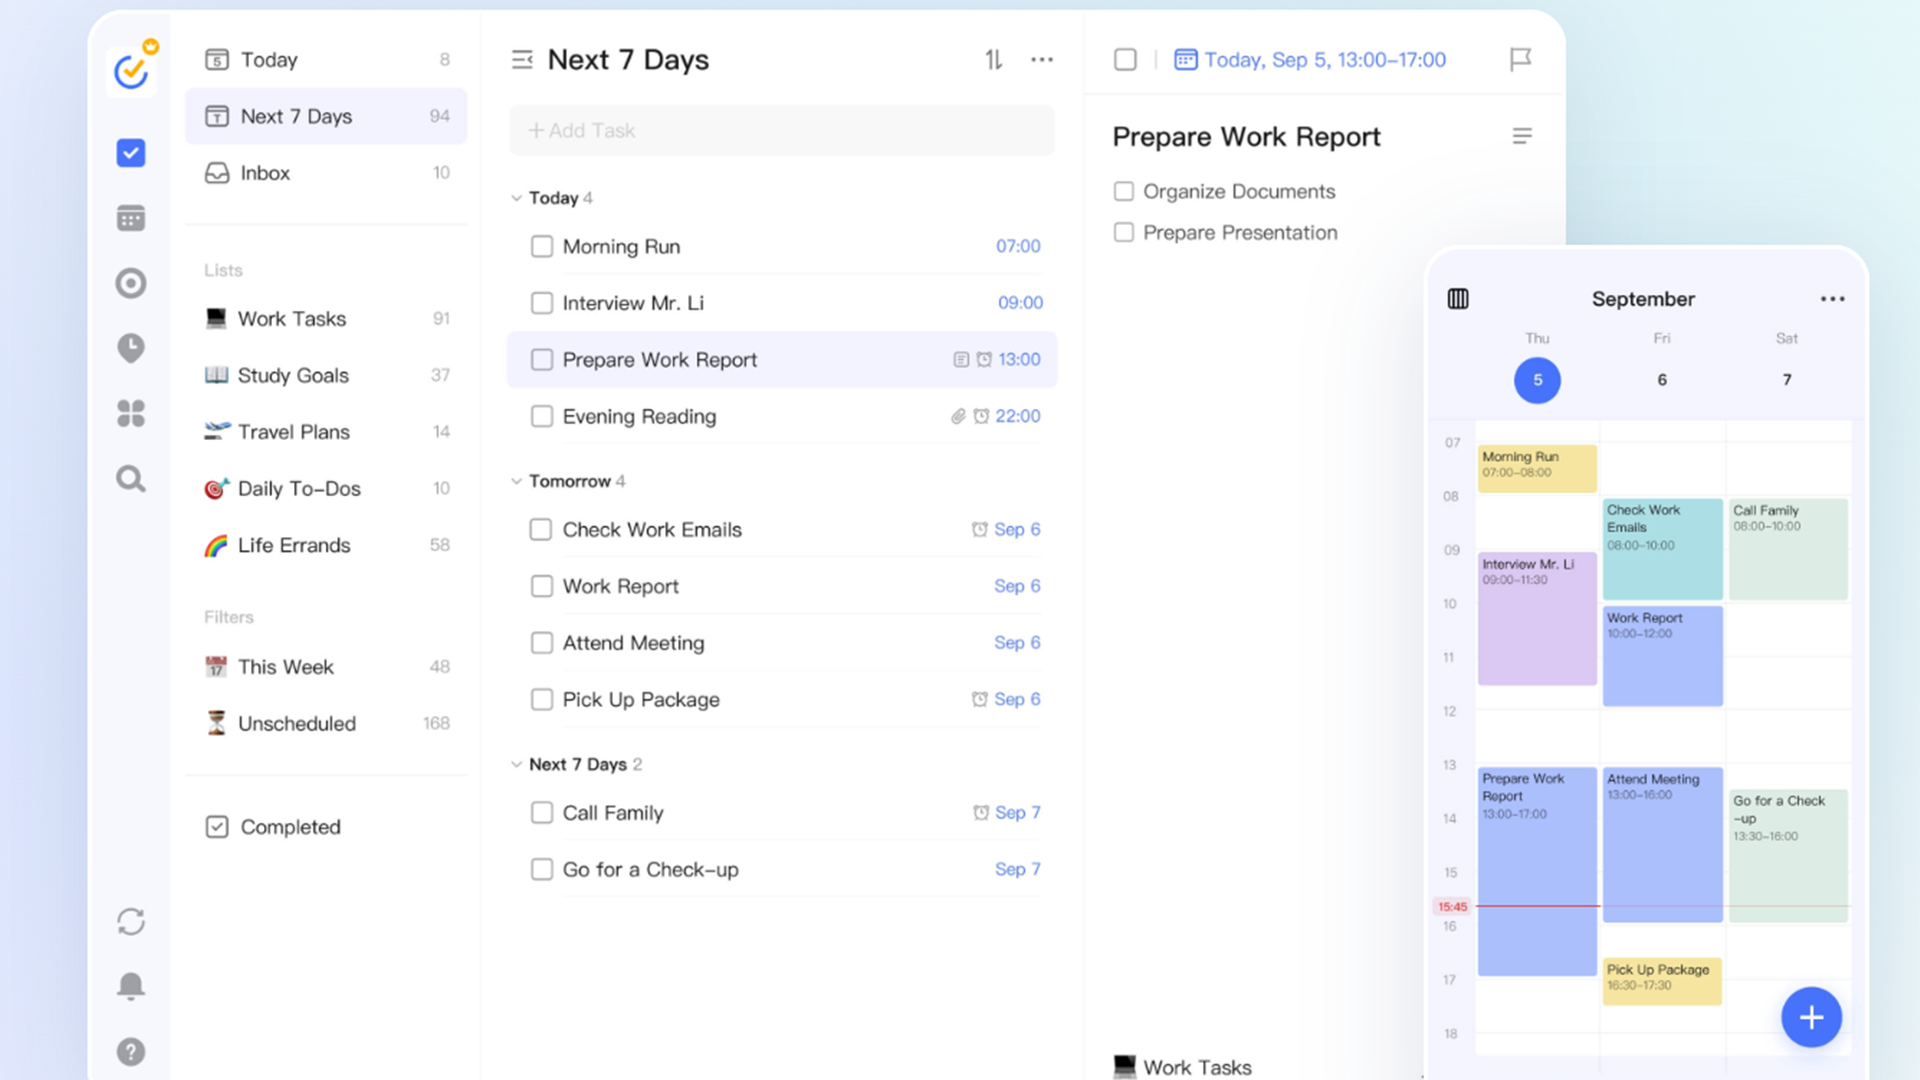Tick the Call Family checkbox
Image resolution: width=1920 pixels, height=1080 pixels.
[542, 813]
